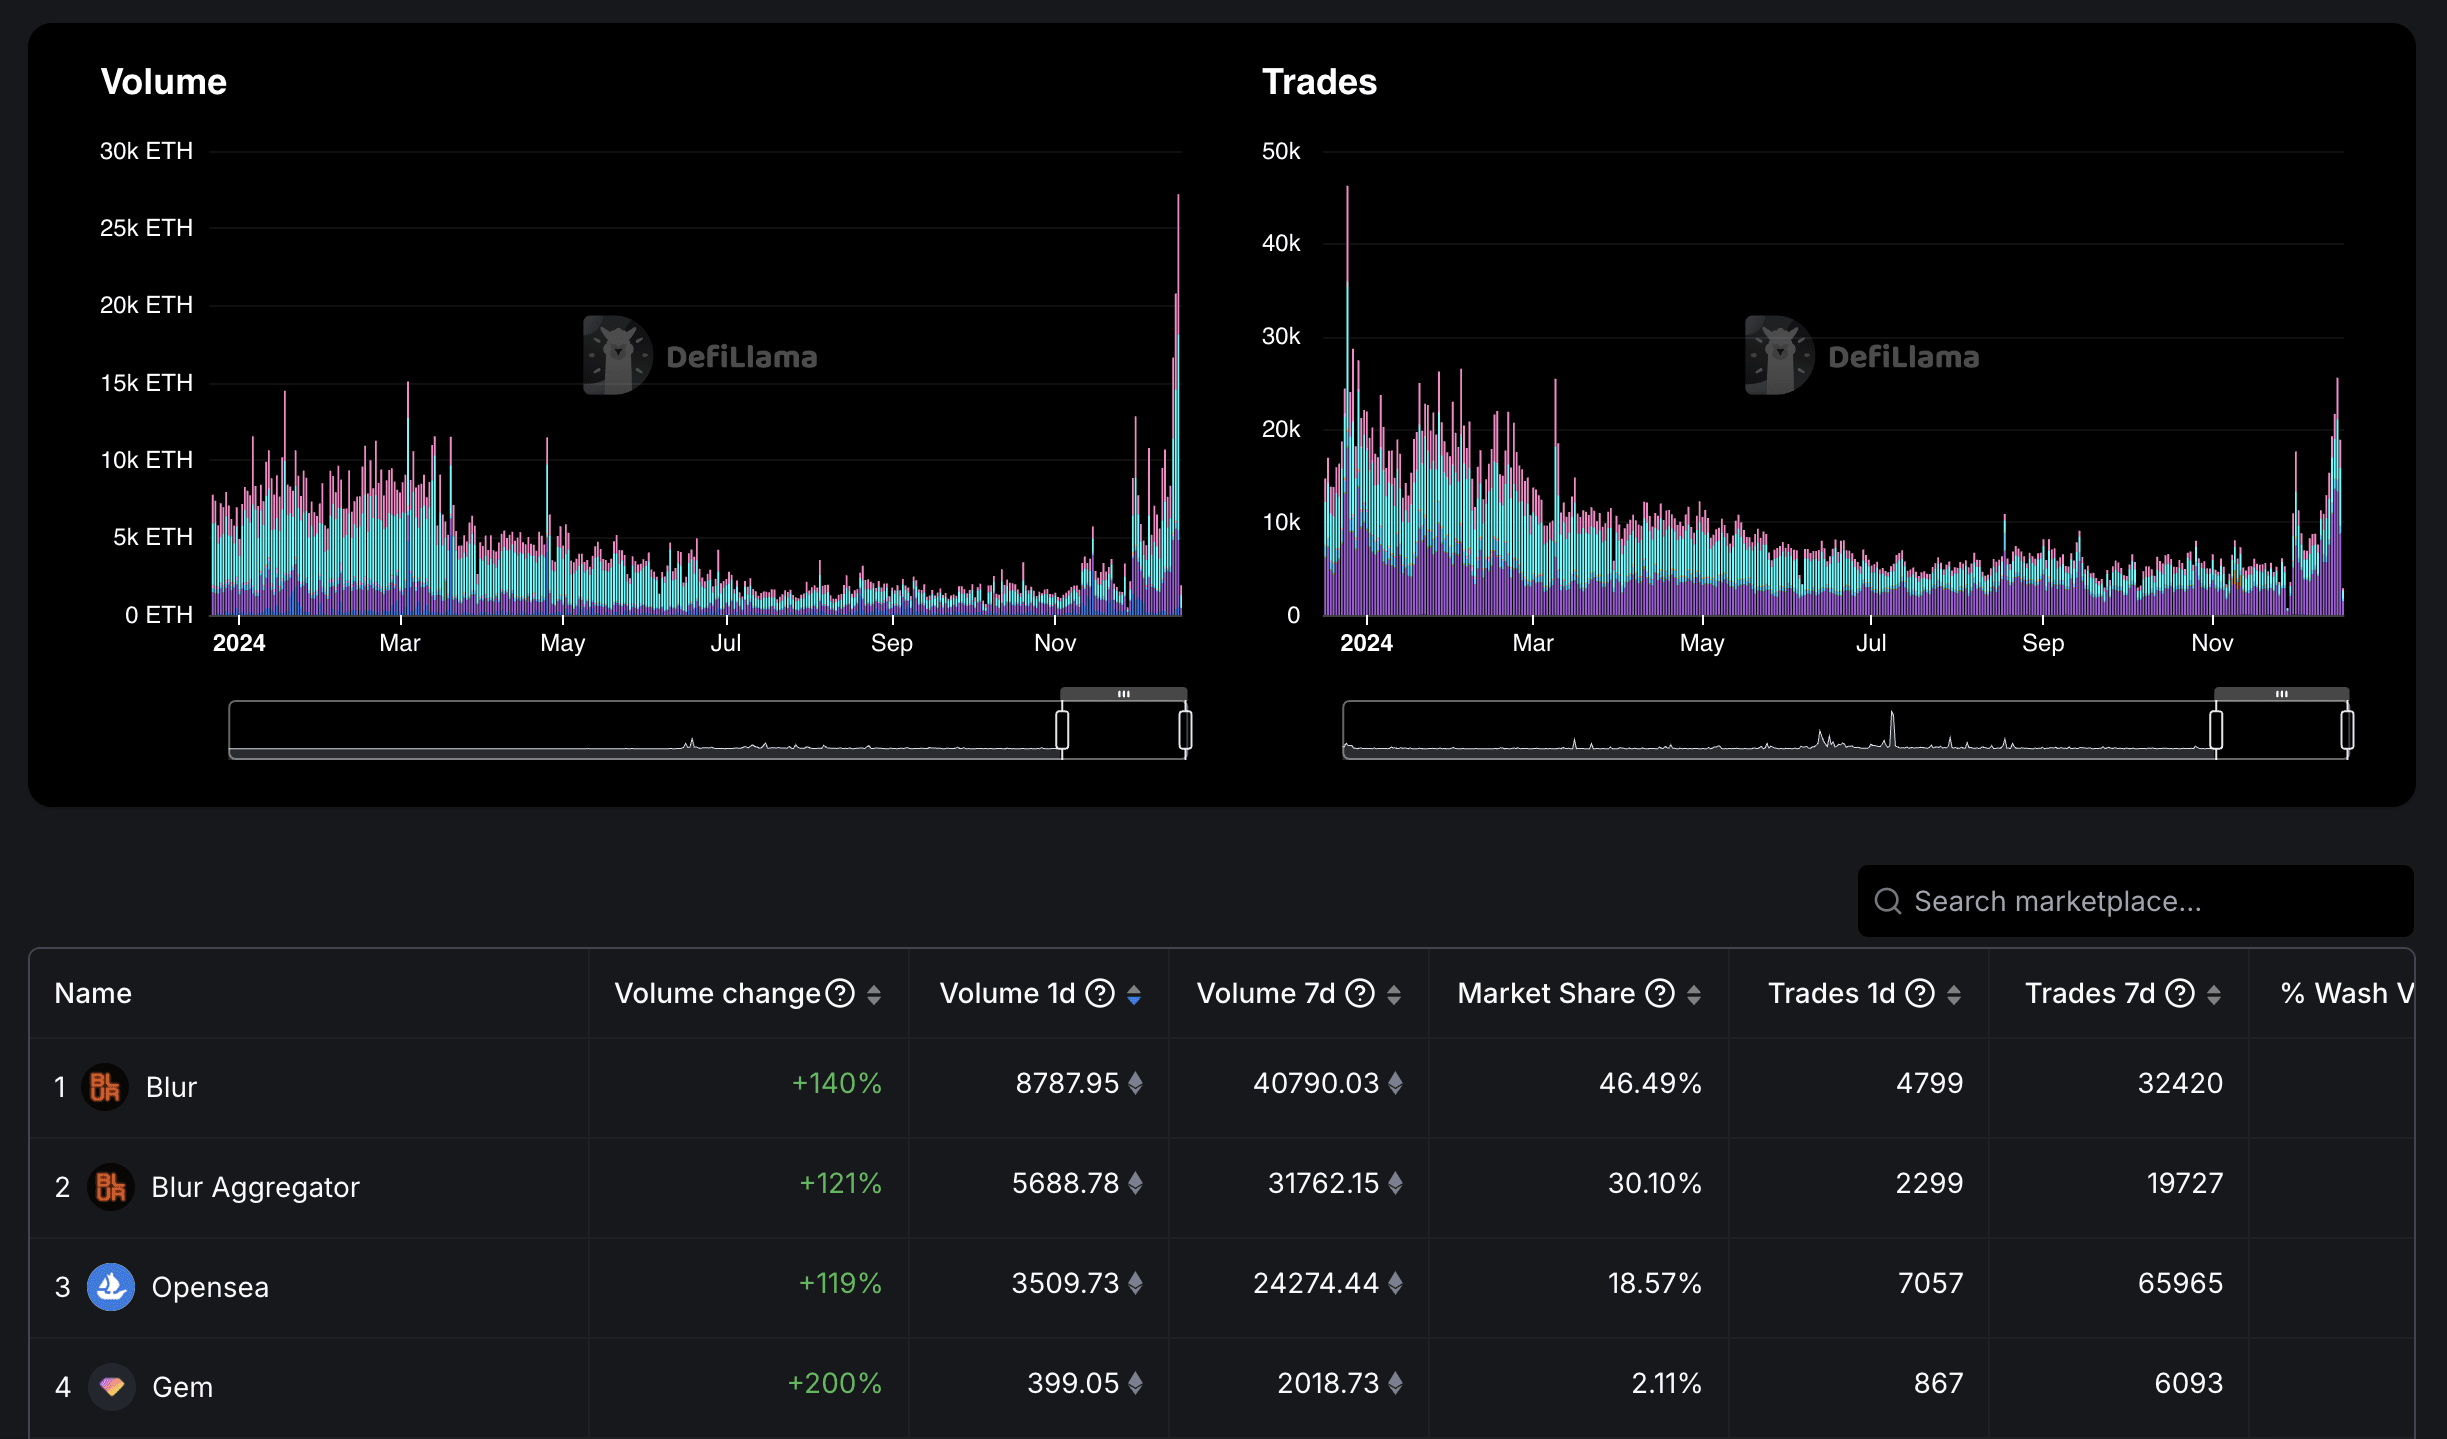Image resolution: width=2447 pixels, height=1439 pixels.
Task: Click the 50k Trades axis label
Action: (x=1281, y=151)
